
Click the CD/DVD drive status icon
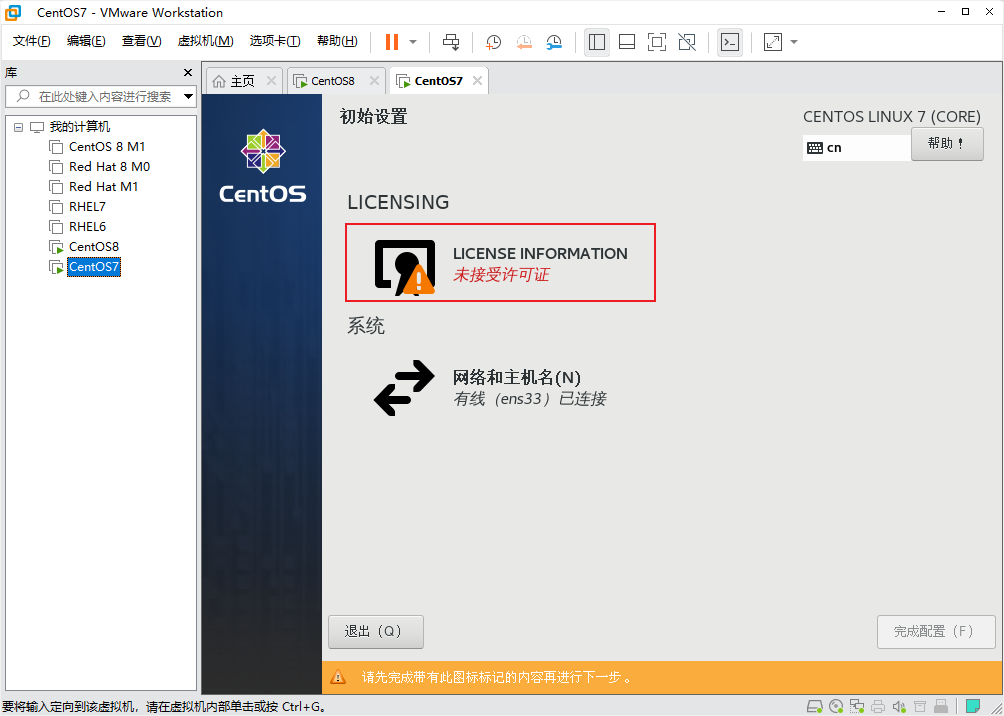pyautogui.click(x=836, y=707)
